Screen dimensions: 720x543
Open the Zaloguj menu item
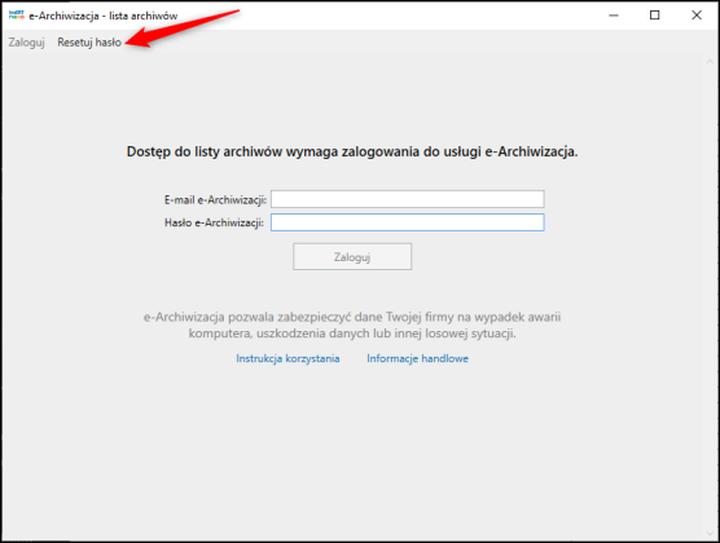(27, 43)
